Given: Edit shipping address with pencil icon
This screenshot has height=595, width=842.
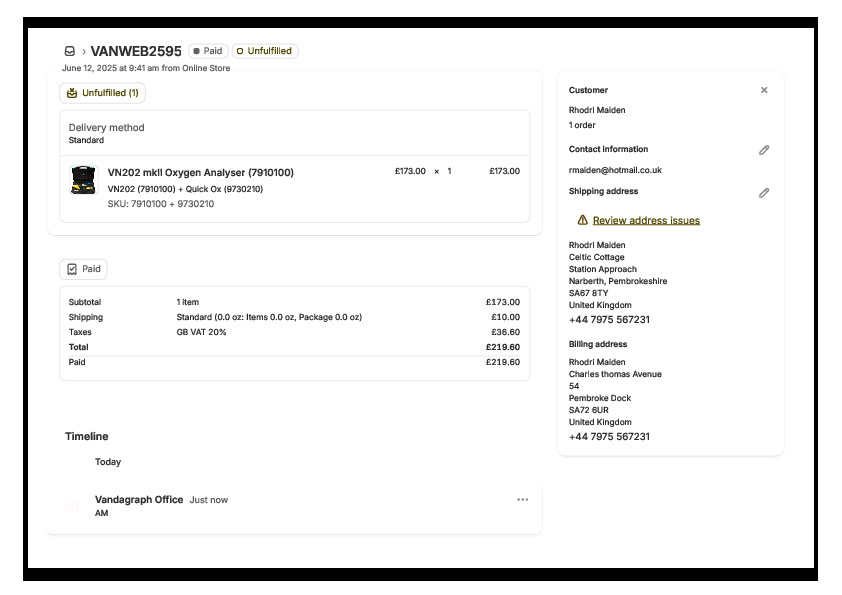Looking at the screenshot, I should click(x=764, y=192).
